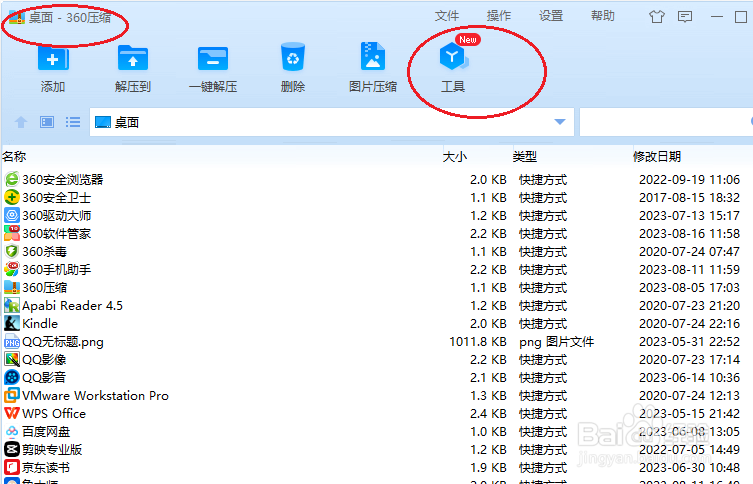This screenshot has width=753, height=484.
Task: Click the VMware Workstation Pro icon
Action: coord(12,395)
